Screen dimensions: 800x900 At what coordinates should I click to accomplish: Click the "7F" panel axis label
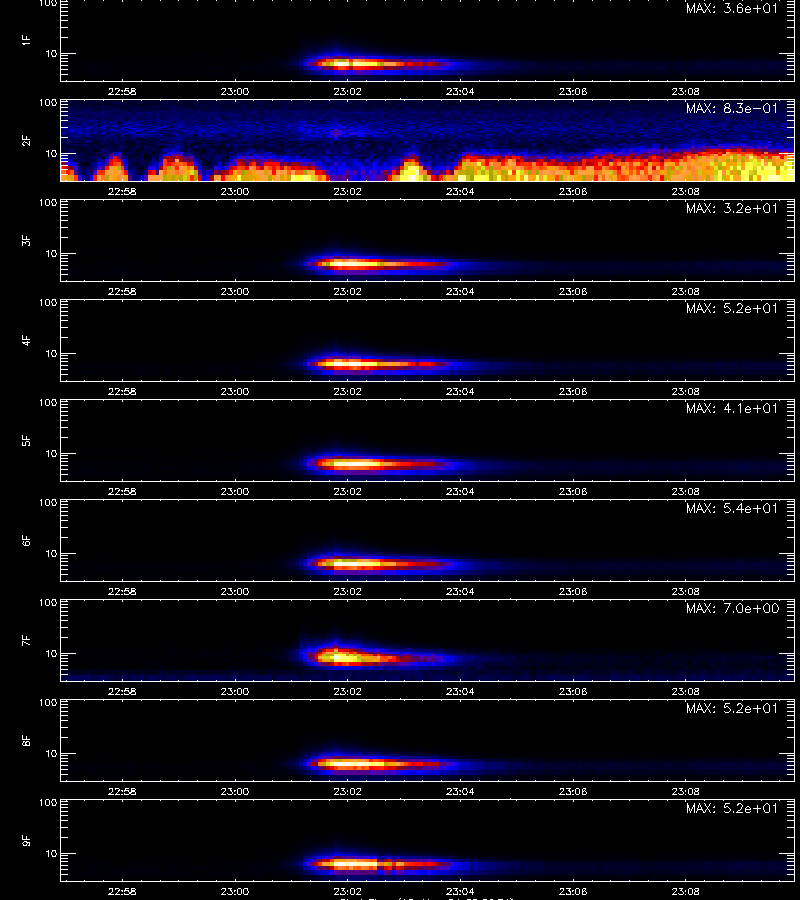pos(26,640)
